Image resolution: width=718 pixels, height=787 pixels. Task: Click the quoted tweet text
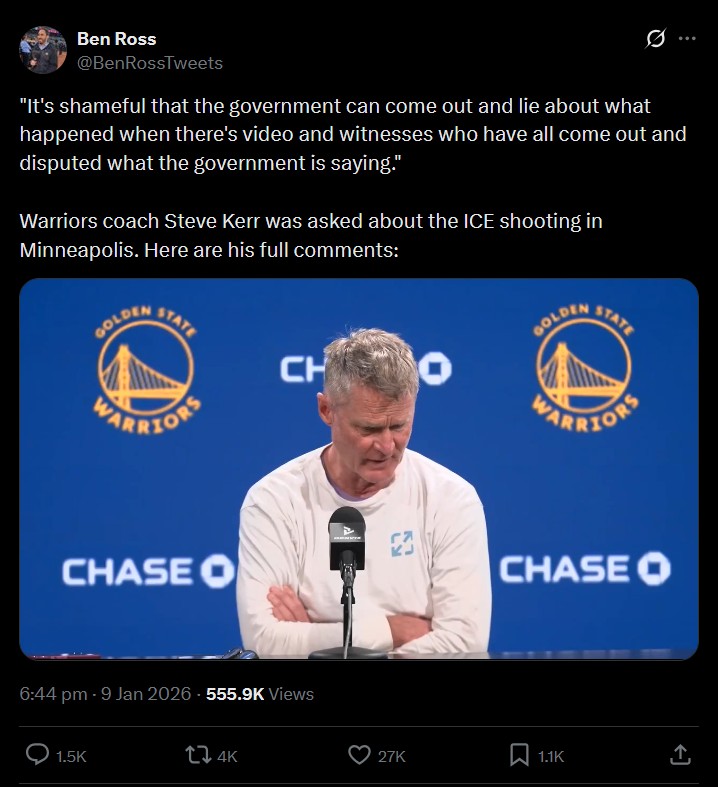click(x=353, y=134)
